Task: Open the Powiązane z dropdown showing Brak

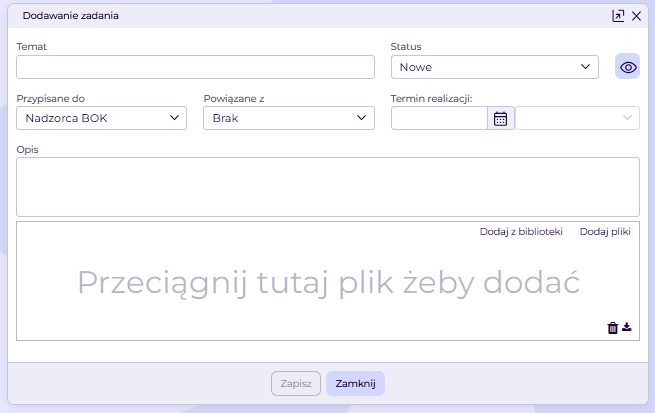Action: (x=289, y=118)
